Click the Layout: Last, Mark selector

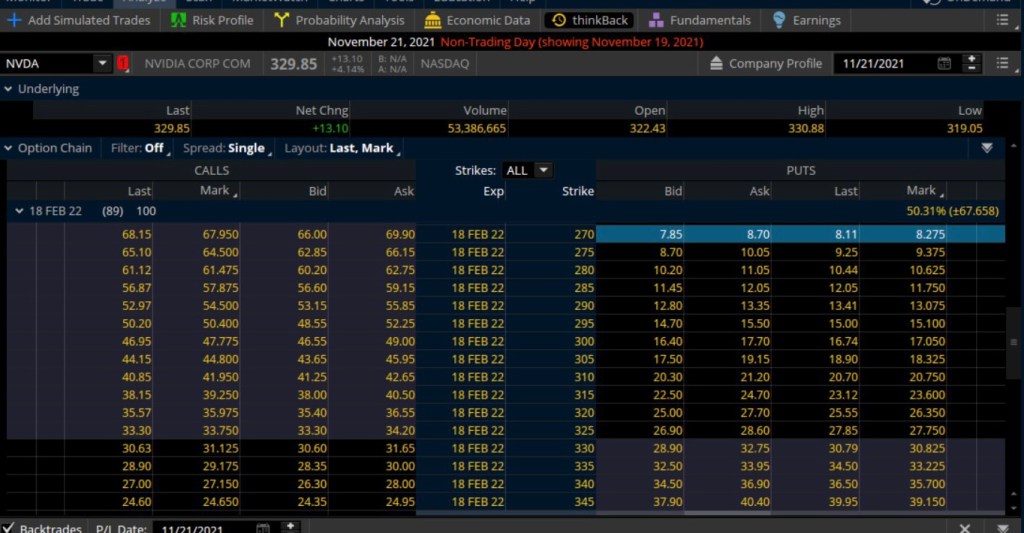pos(341,148)
